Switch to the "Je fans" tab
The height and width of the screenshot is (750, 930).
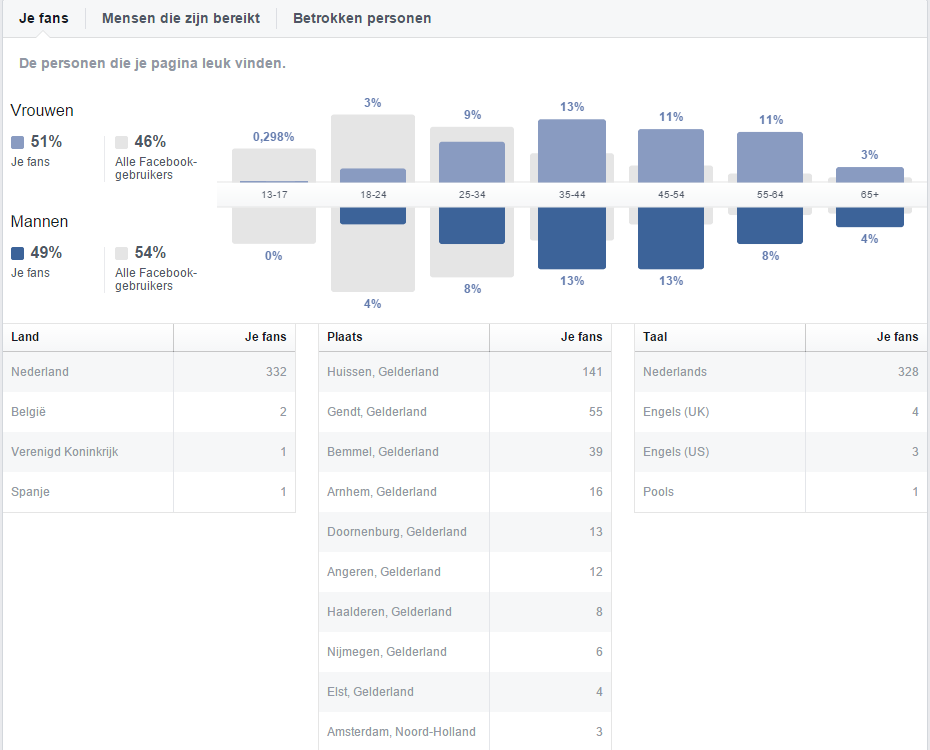pyautogui.click(x=44, y=18)
